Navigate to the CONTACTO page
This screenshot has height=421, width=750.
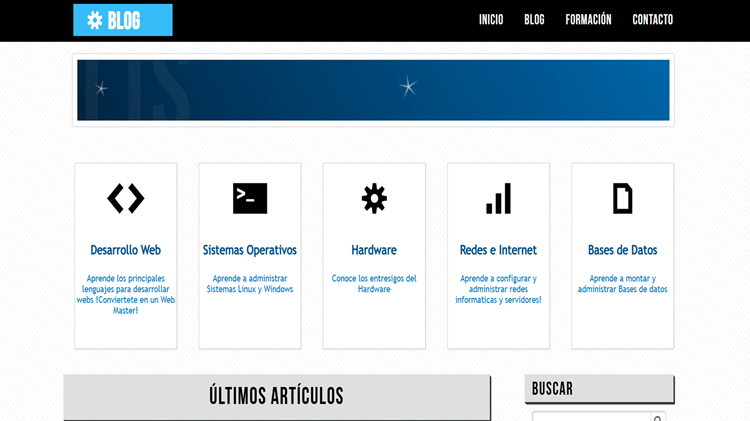pos(652,20)
